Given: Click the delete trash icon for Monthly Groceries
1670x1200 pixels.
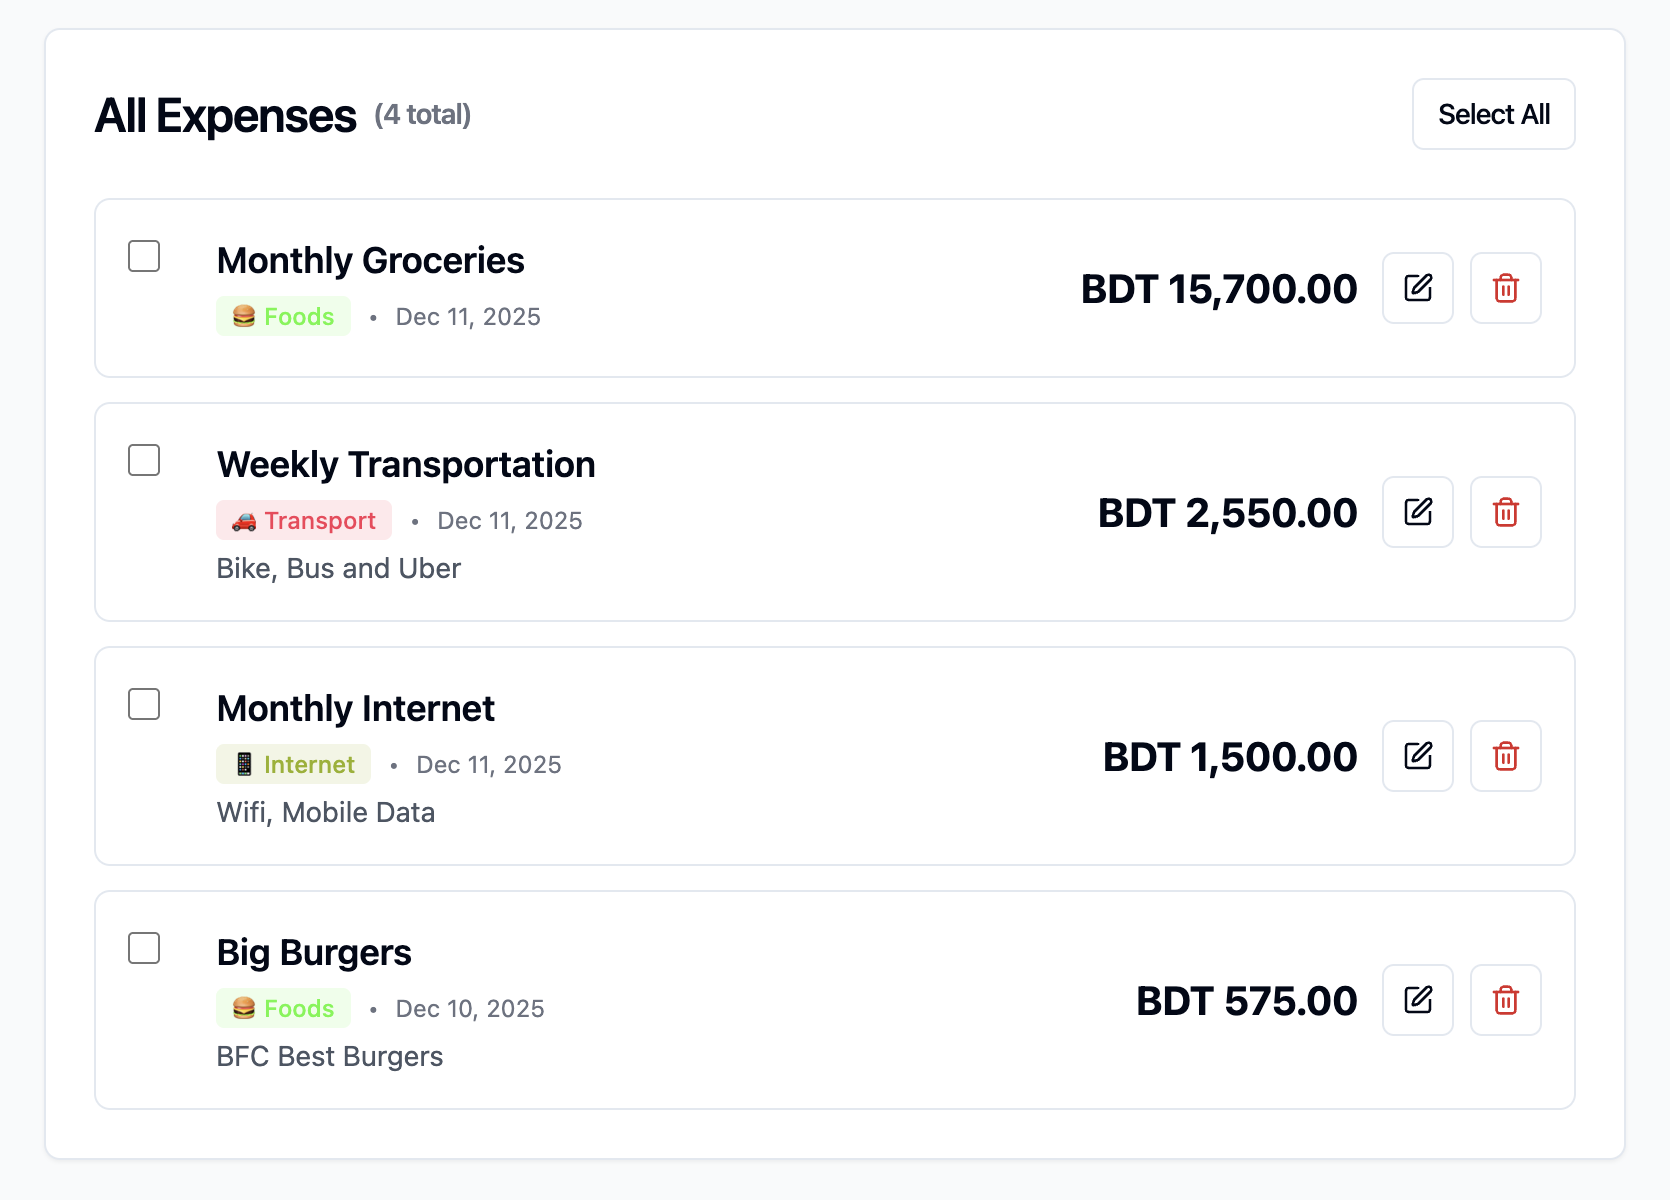Looking at the screenshot, I should coord(1505,288).
